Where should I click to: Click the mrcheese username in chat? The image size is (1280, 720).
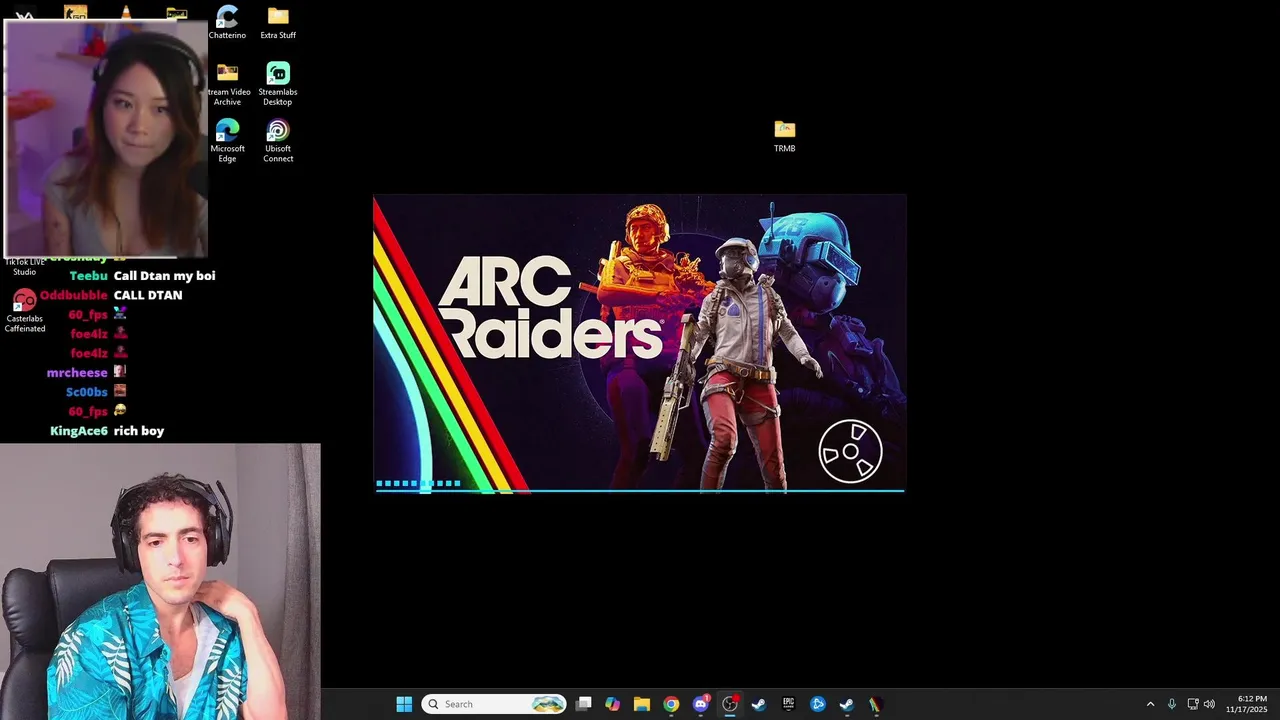point(77,373)
